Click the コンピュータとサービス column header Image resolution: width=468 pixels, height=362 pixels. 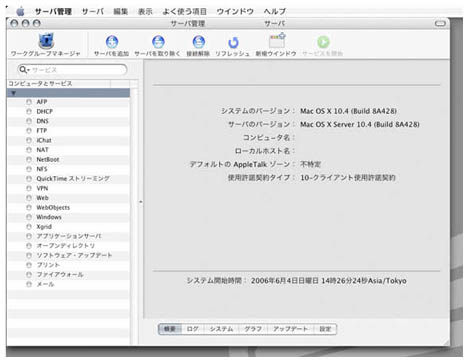[59, 84]
